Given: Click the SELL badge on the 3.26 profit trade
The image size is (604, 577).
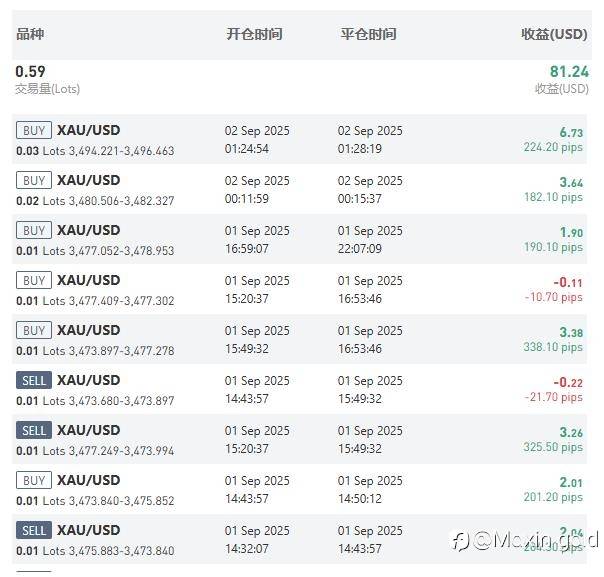Looking at the screenshot, I should click(x=34, y=430).
